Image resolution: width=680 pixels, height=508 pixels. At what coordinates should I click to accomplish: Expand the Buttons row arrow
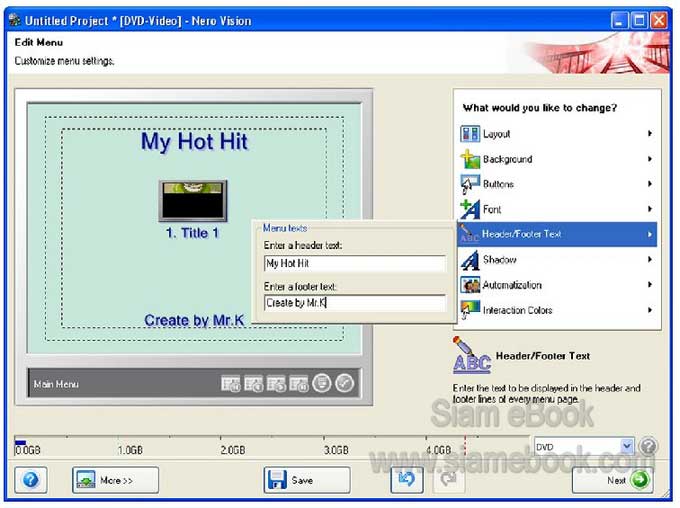(650, 184)
